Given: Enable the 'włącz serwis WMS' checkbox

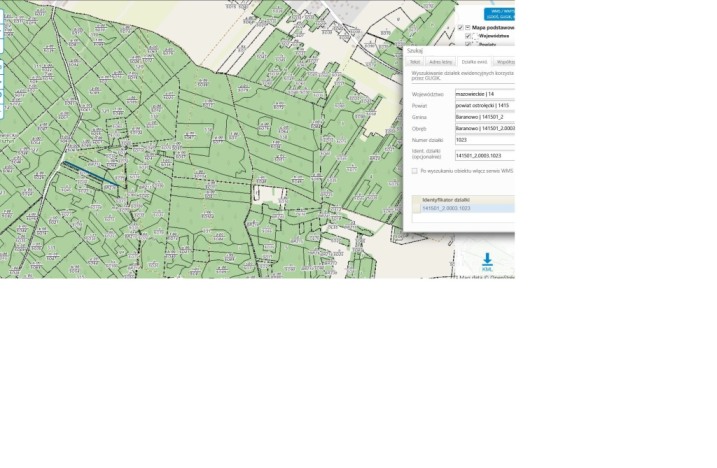Looking at the screenshot, I should click(x=414, y=171).
